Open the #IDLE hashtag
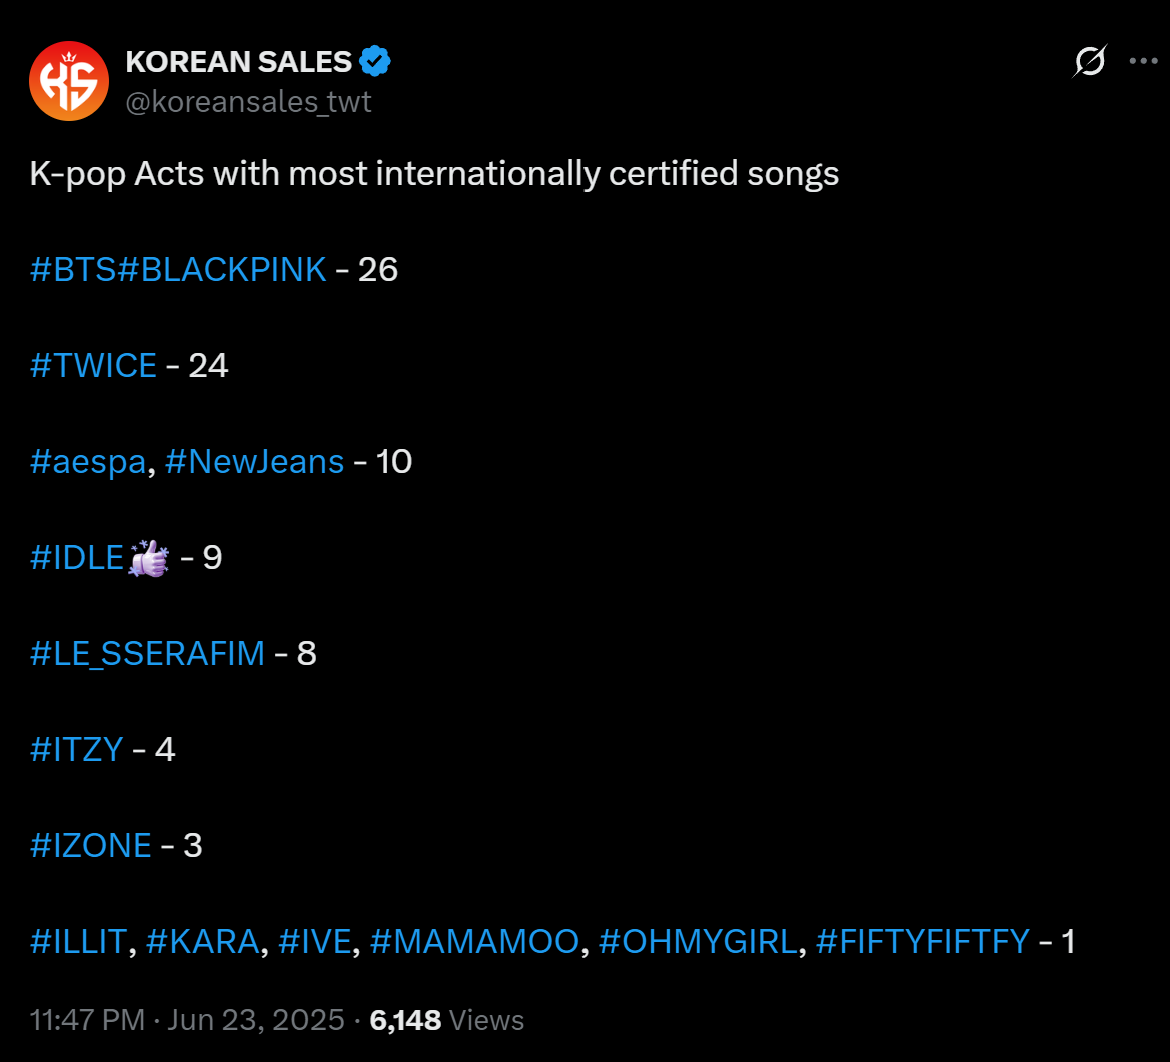 pyautogui.click(x=77, y=557)
